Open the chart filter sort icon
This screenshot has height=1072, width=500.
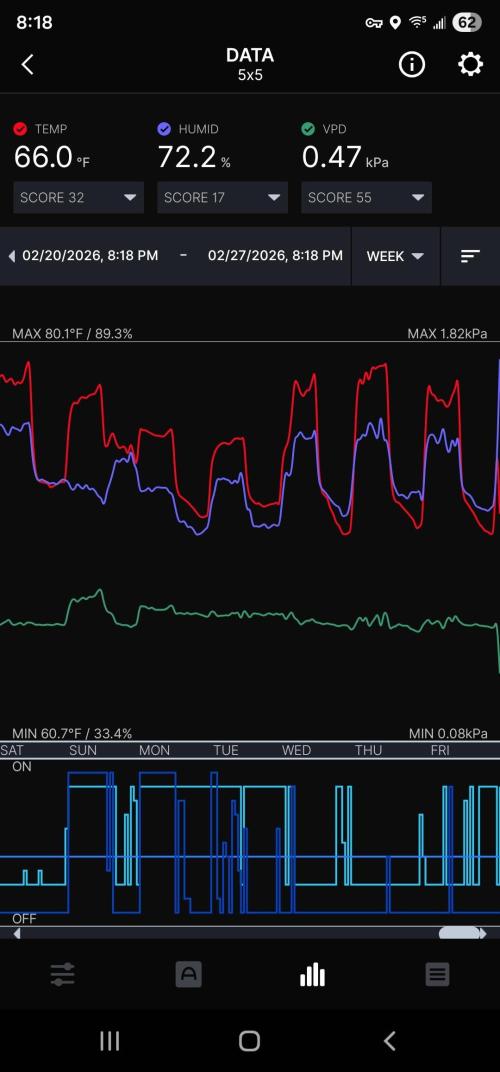(471, 256)
